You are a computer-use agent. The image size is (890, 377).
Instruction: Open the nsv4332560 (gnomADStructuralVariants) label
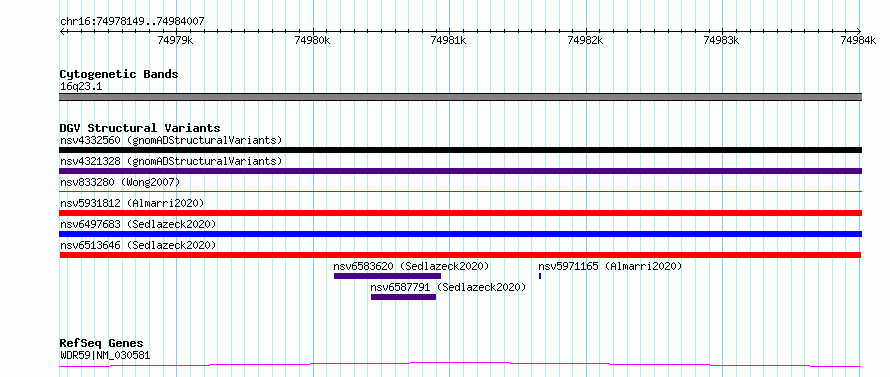(x=171, y=140)
